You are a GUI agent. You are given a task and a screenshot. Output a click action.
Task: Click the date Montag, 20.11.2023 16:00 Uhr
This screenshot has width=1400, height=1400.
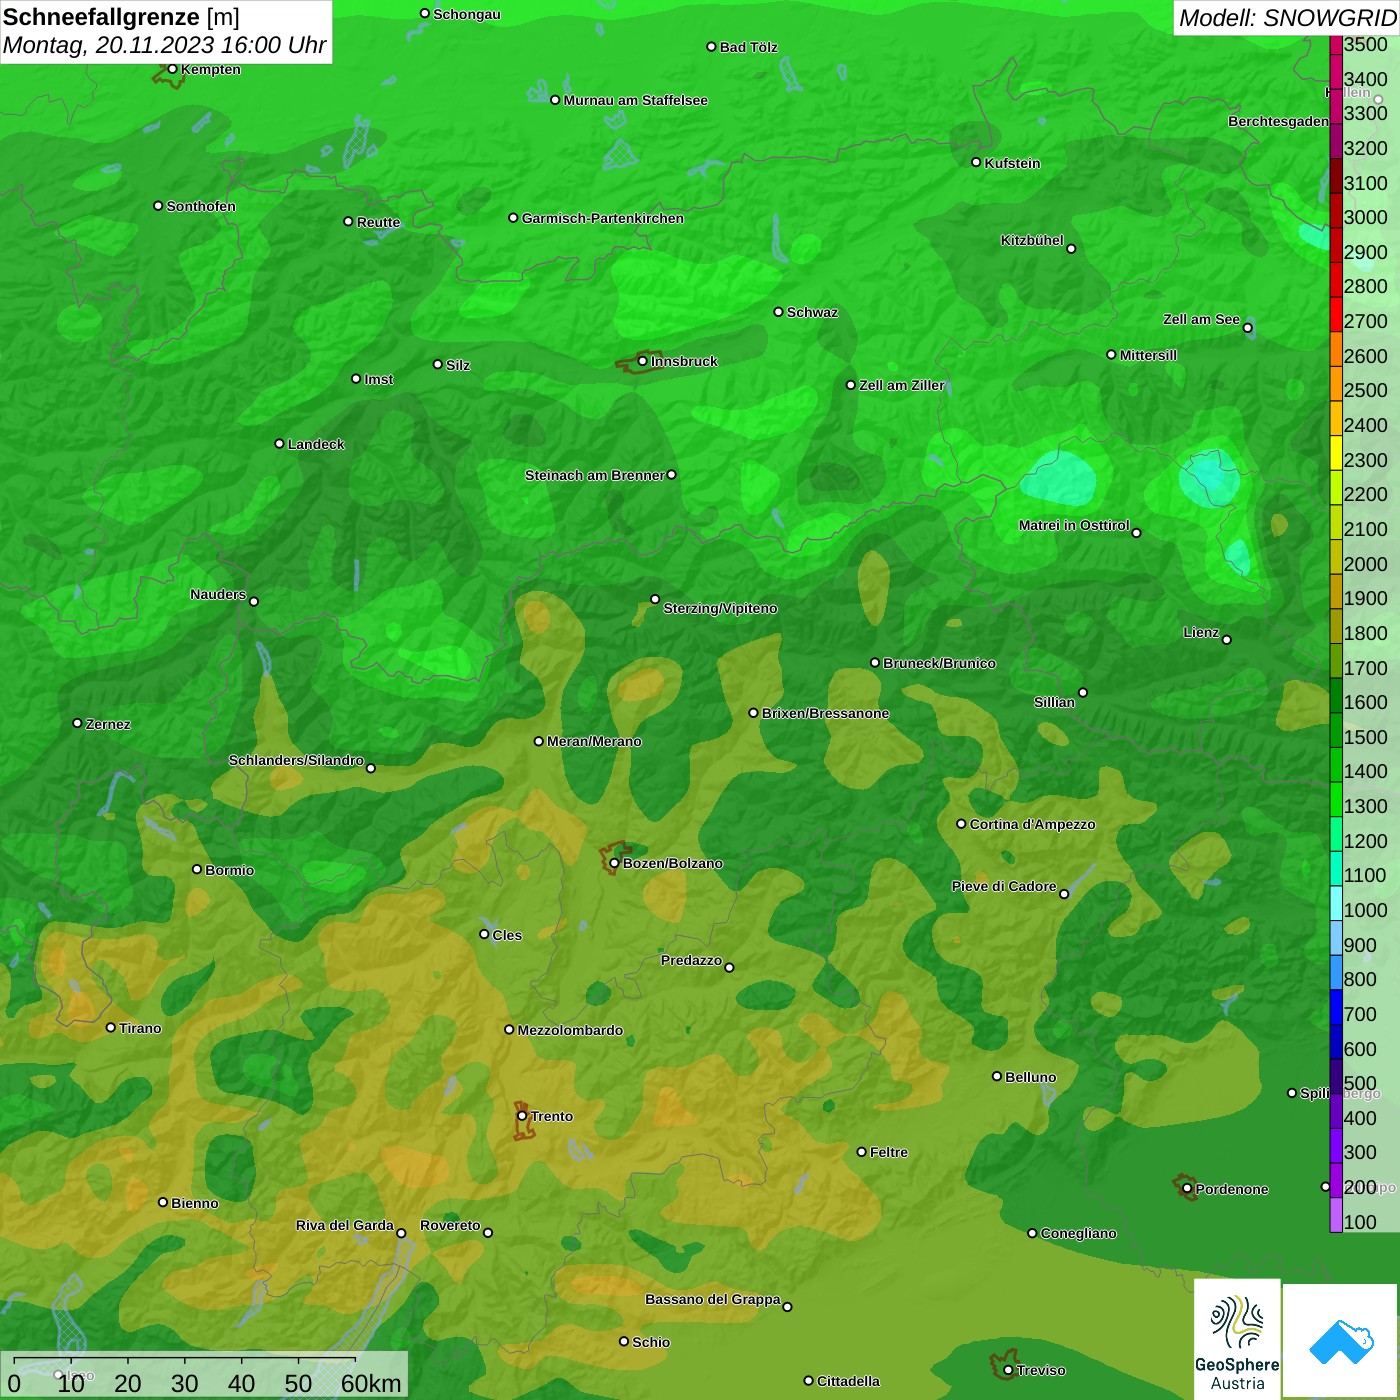coord(165,45)
